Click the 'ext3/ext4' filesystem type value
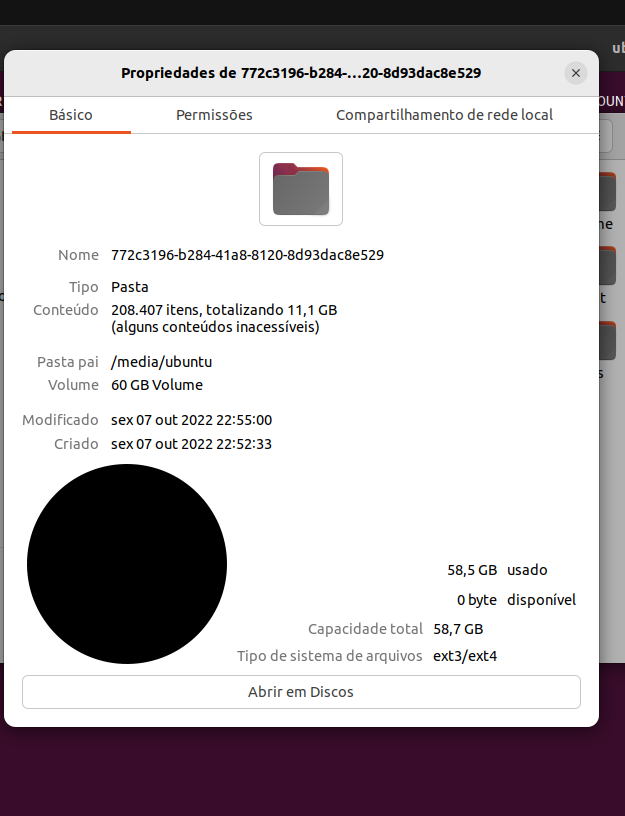 (x=465, y=656)
